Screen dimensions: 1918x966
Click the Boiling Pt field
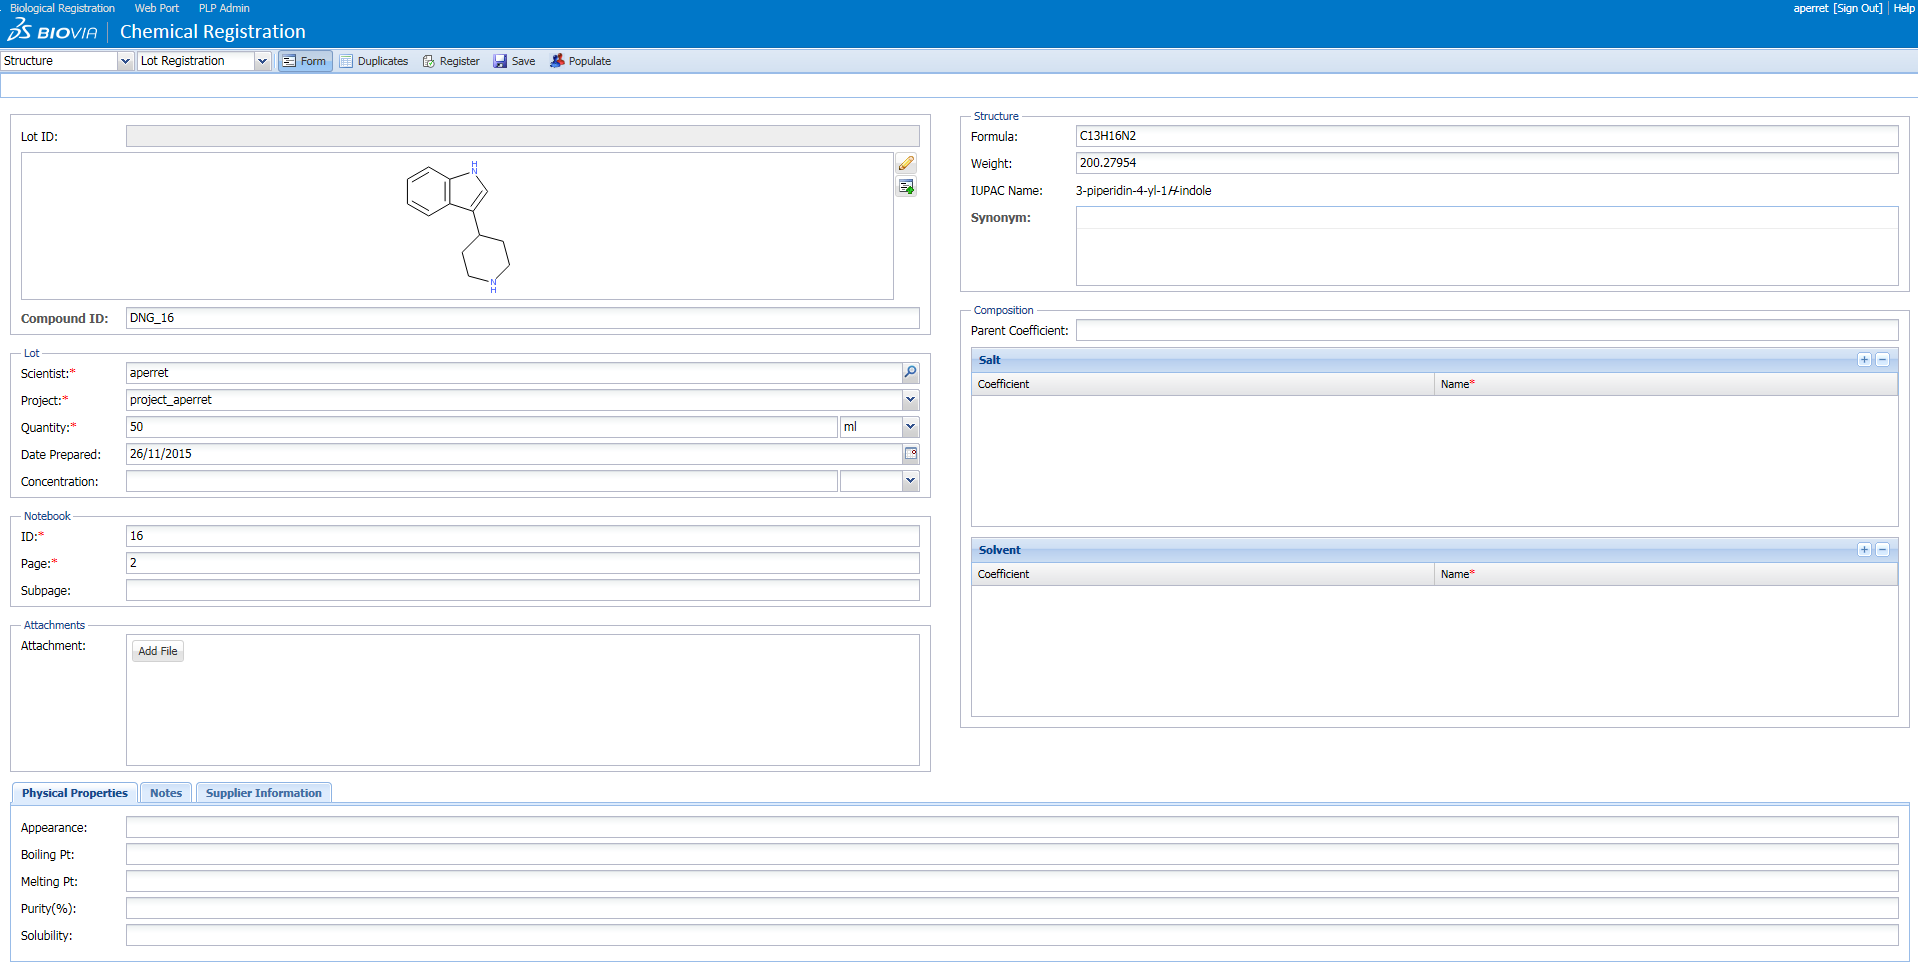[x=1012, y=854]
